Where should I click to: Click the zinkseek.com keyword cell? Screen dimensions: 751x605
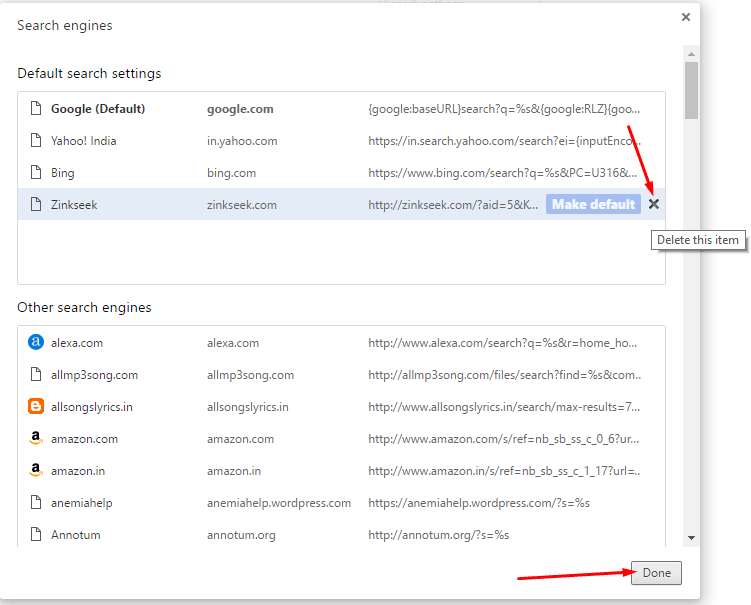pos(241,205)
